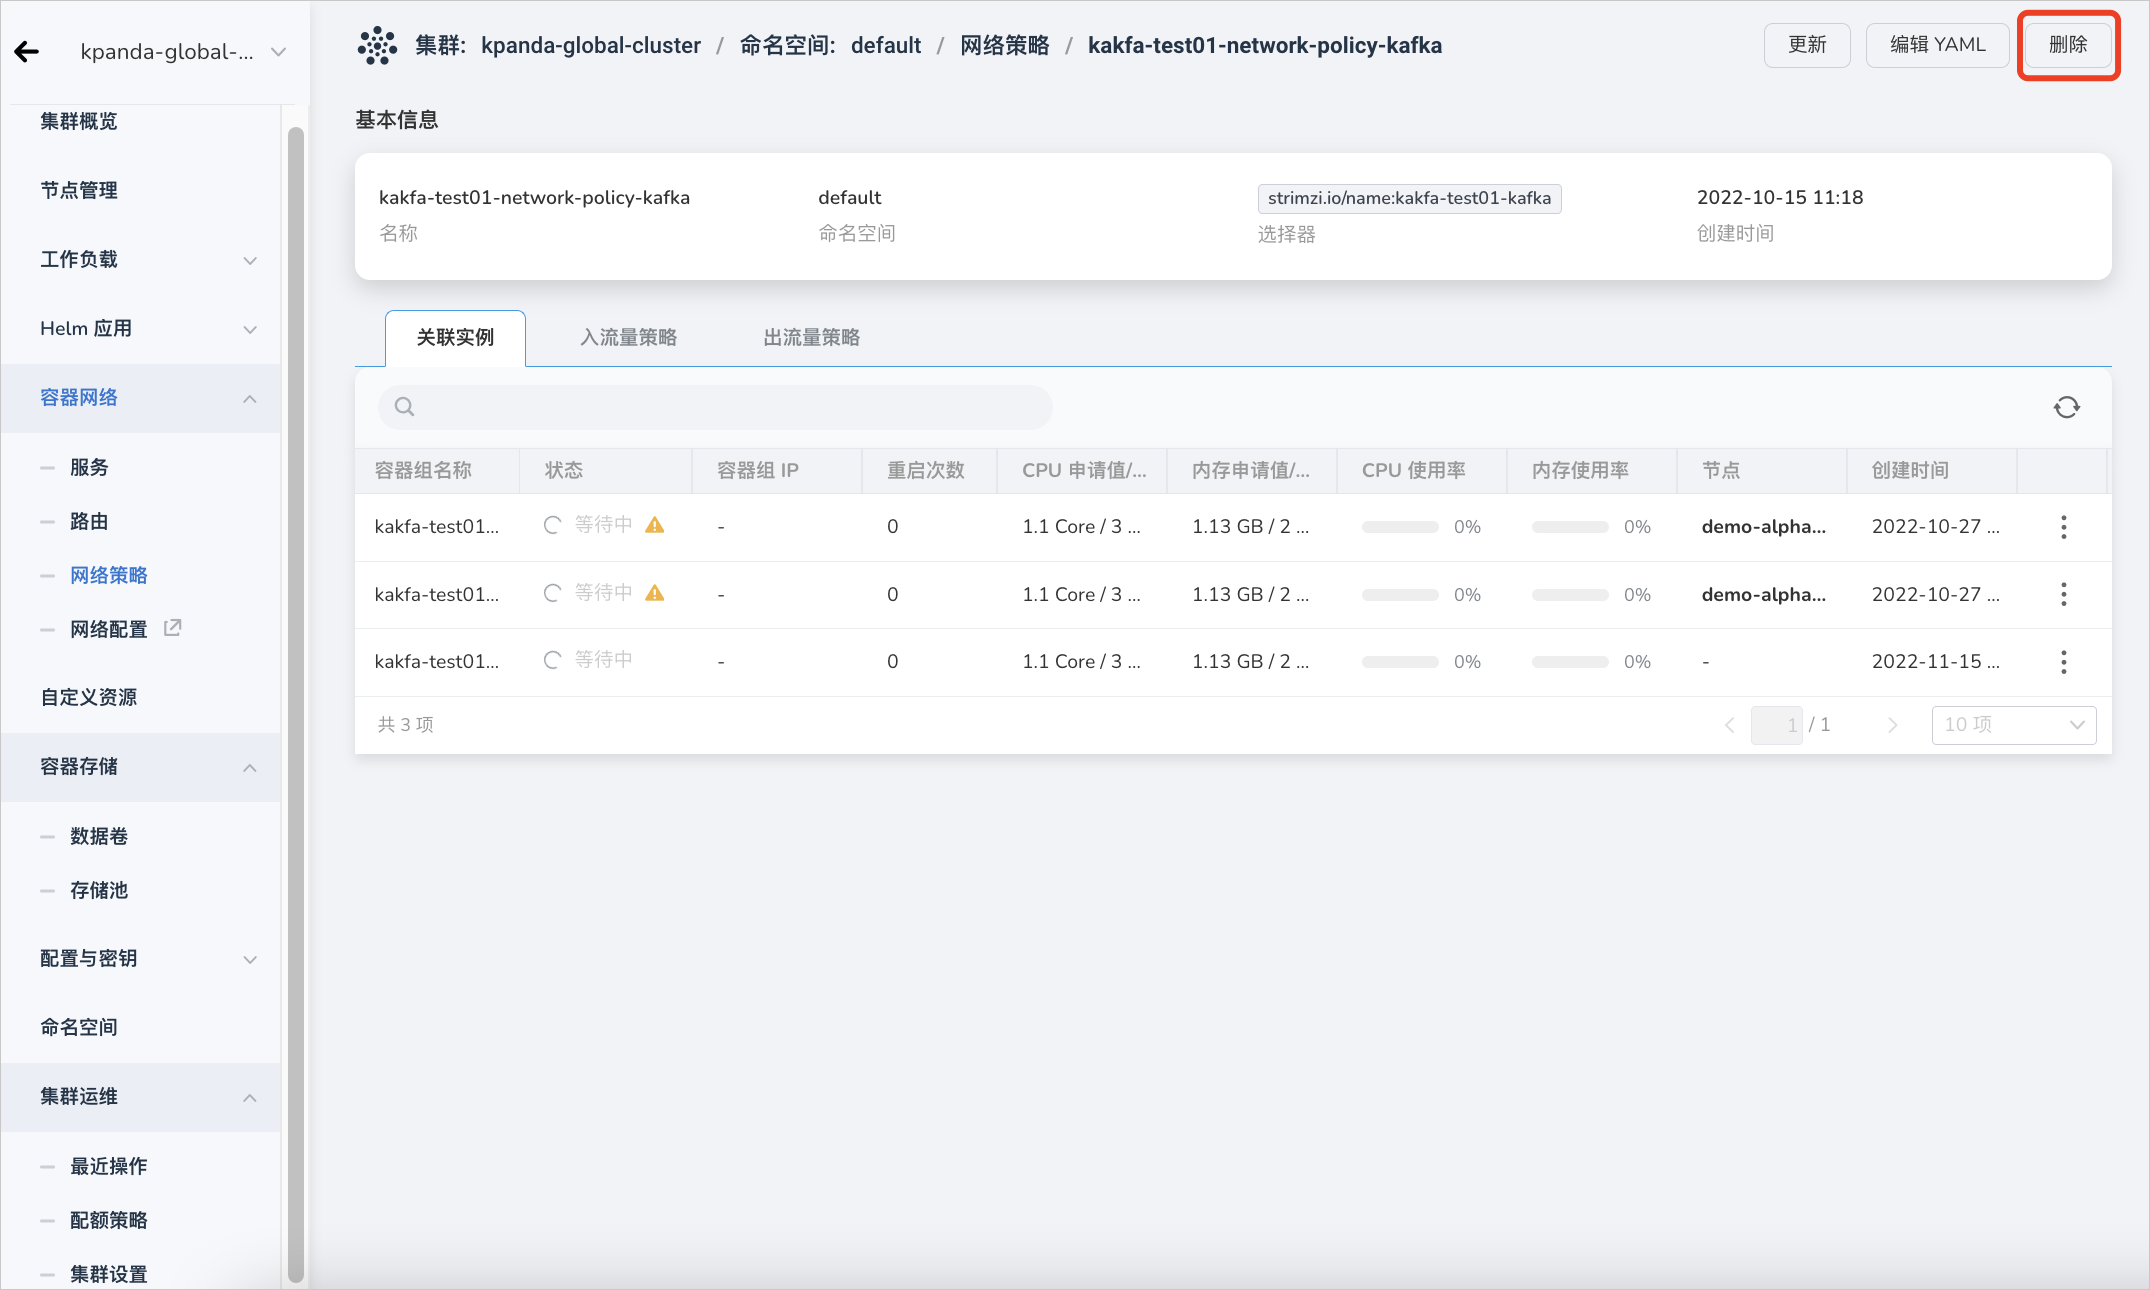Open 存储池 under 容器存储
2150x1290 pixels.
(x=99, y=890)
